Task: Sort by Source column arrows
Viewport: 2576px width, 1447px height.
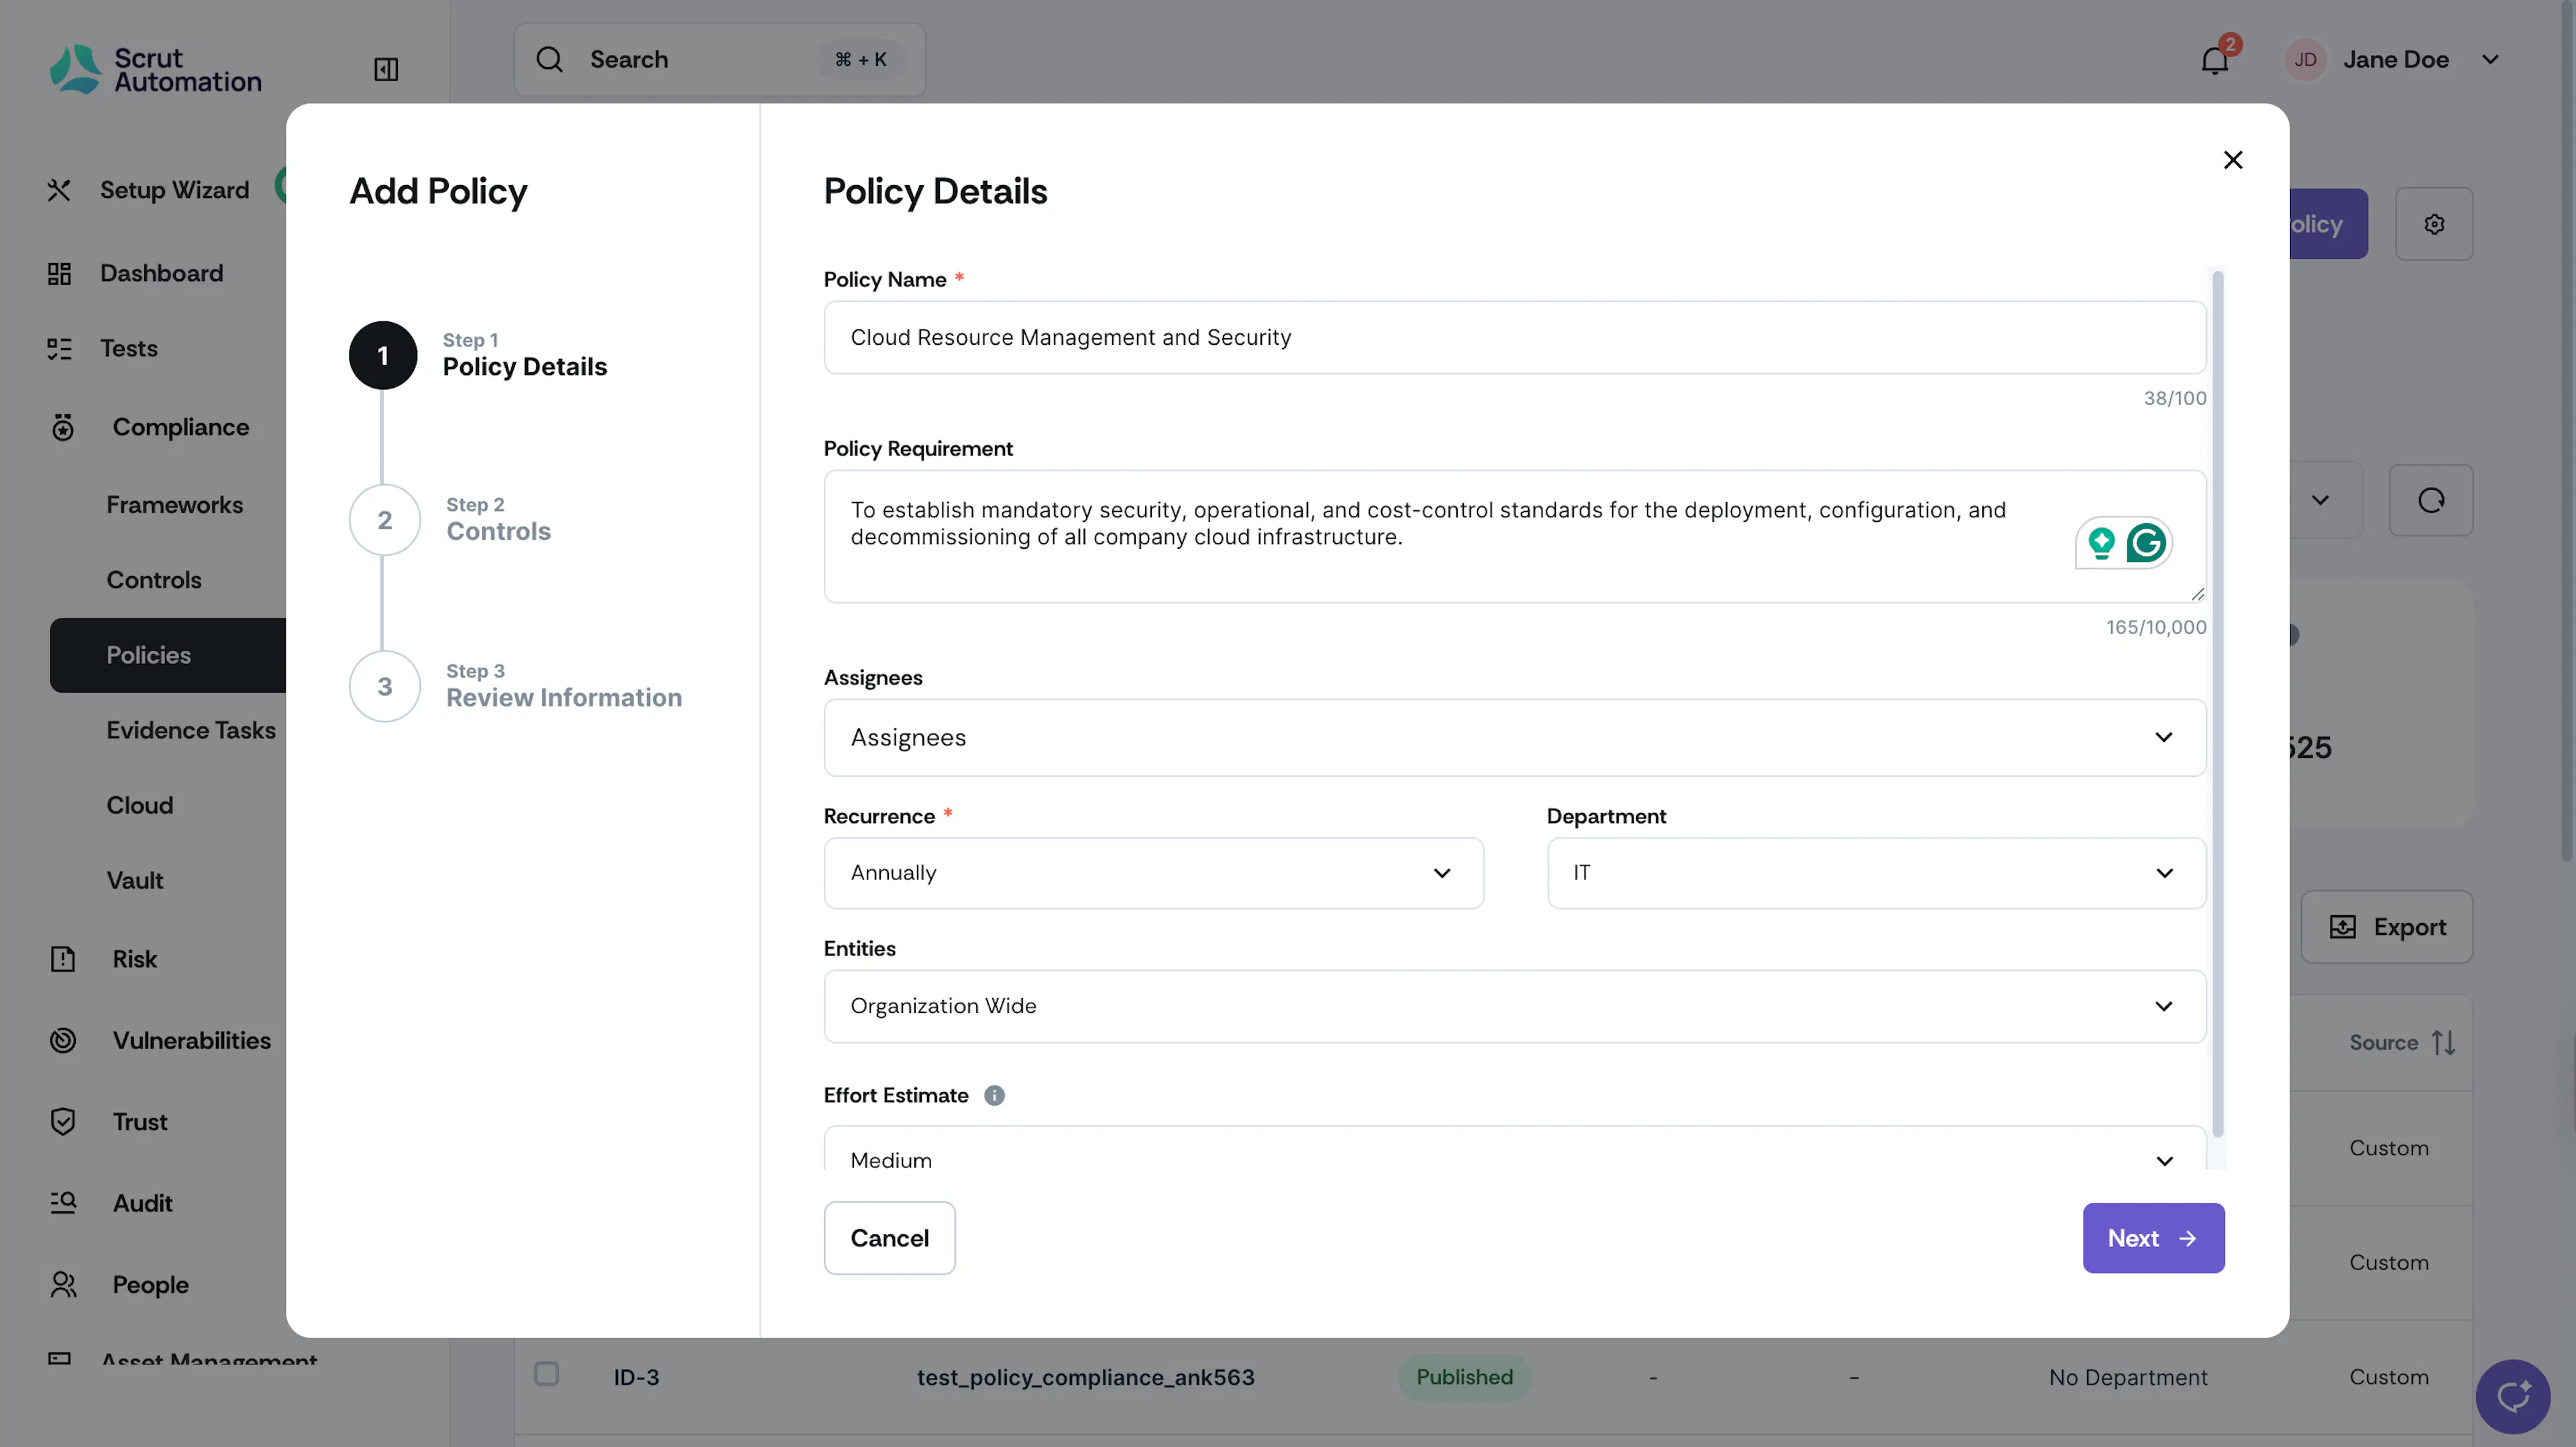Action: point(2444,1043)
